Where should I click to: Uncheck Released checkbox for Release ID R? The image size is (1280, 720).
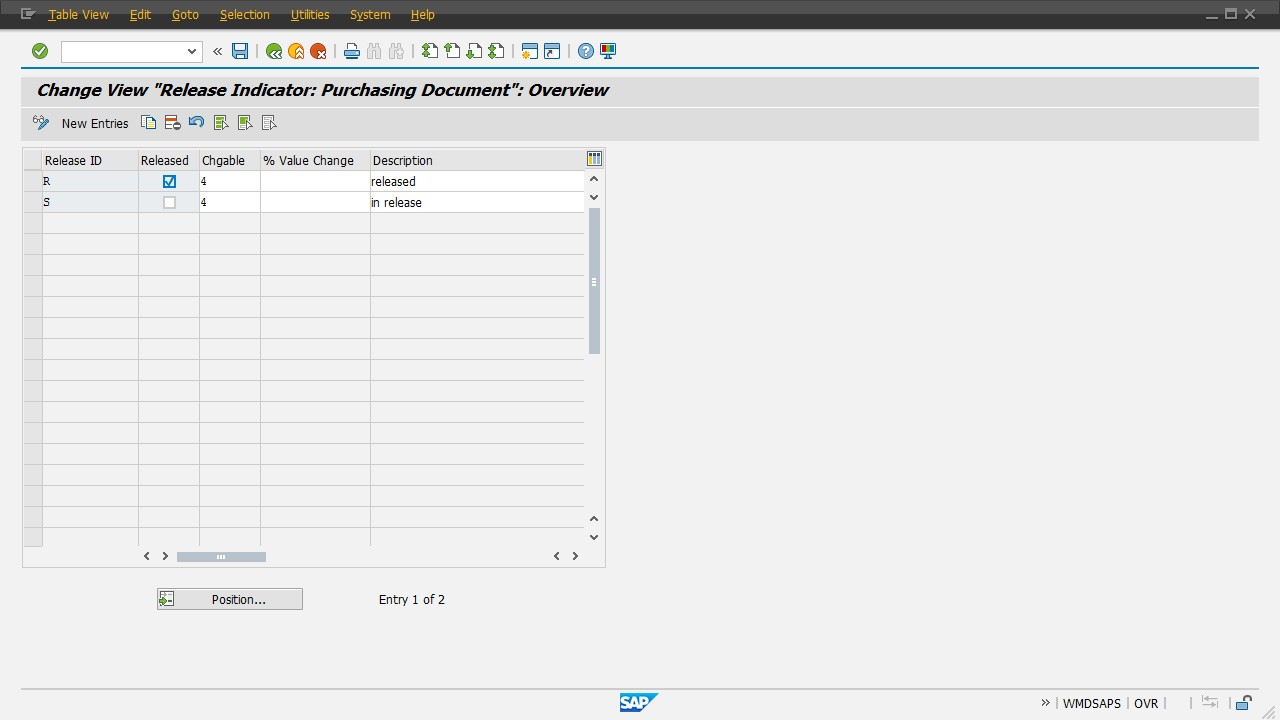click(169, 182)
